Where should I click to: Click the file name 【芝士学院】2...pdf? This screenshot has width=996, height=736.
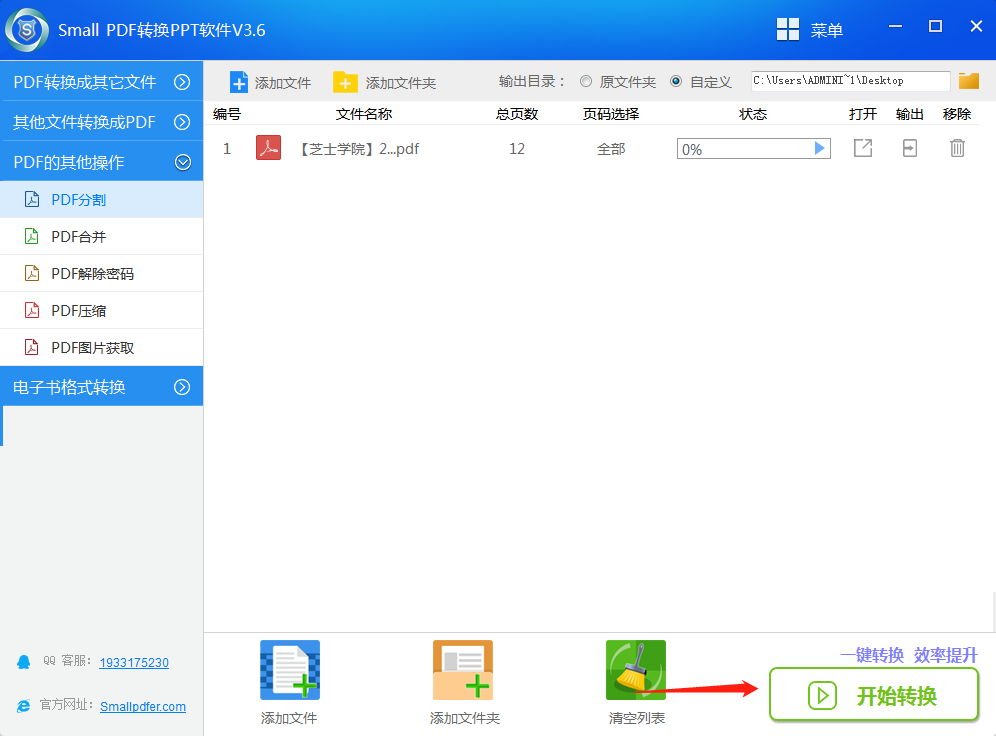tap(358, 149)
